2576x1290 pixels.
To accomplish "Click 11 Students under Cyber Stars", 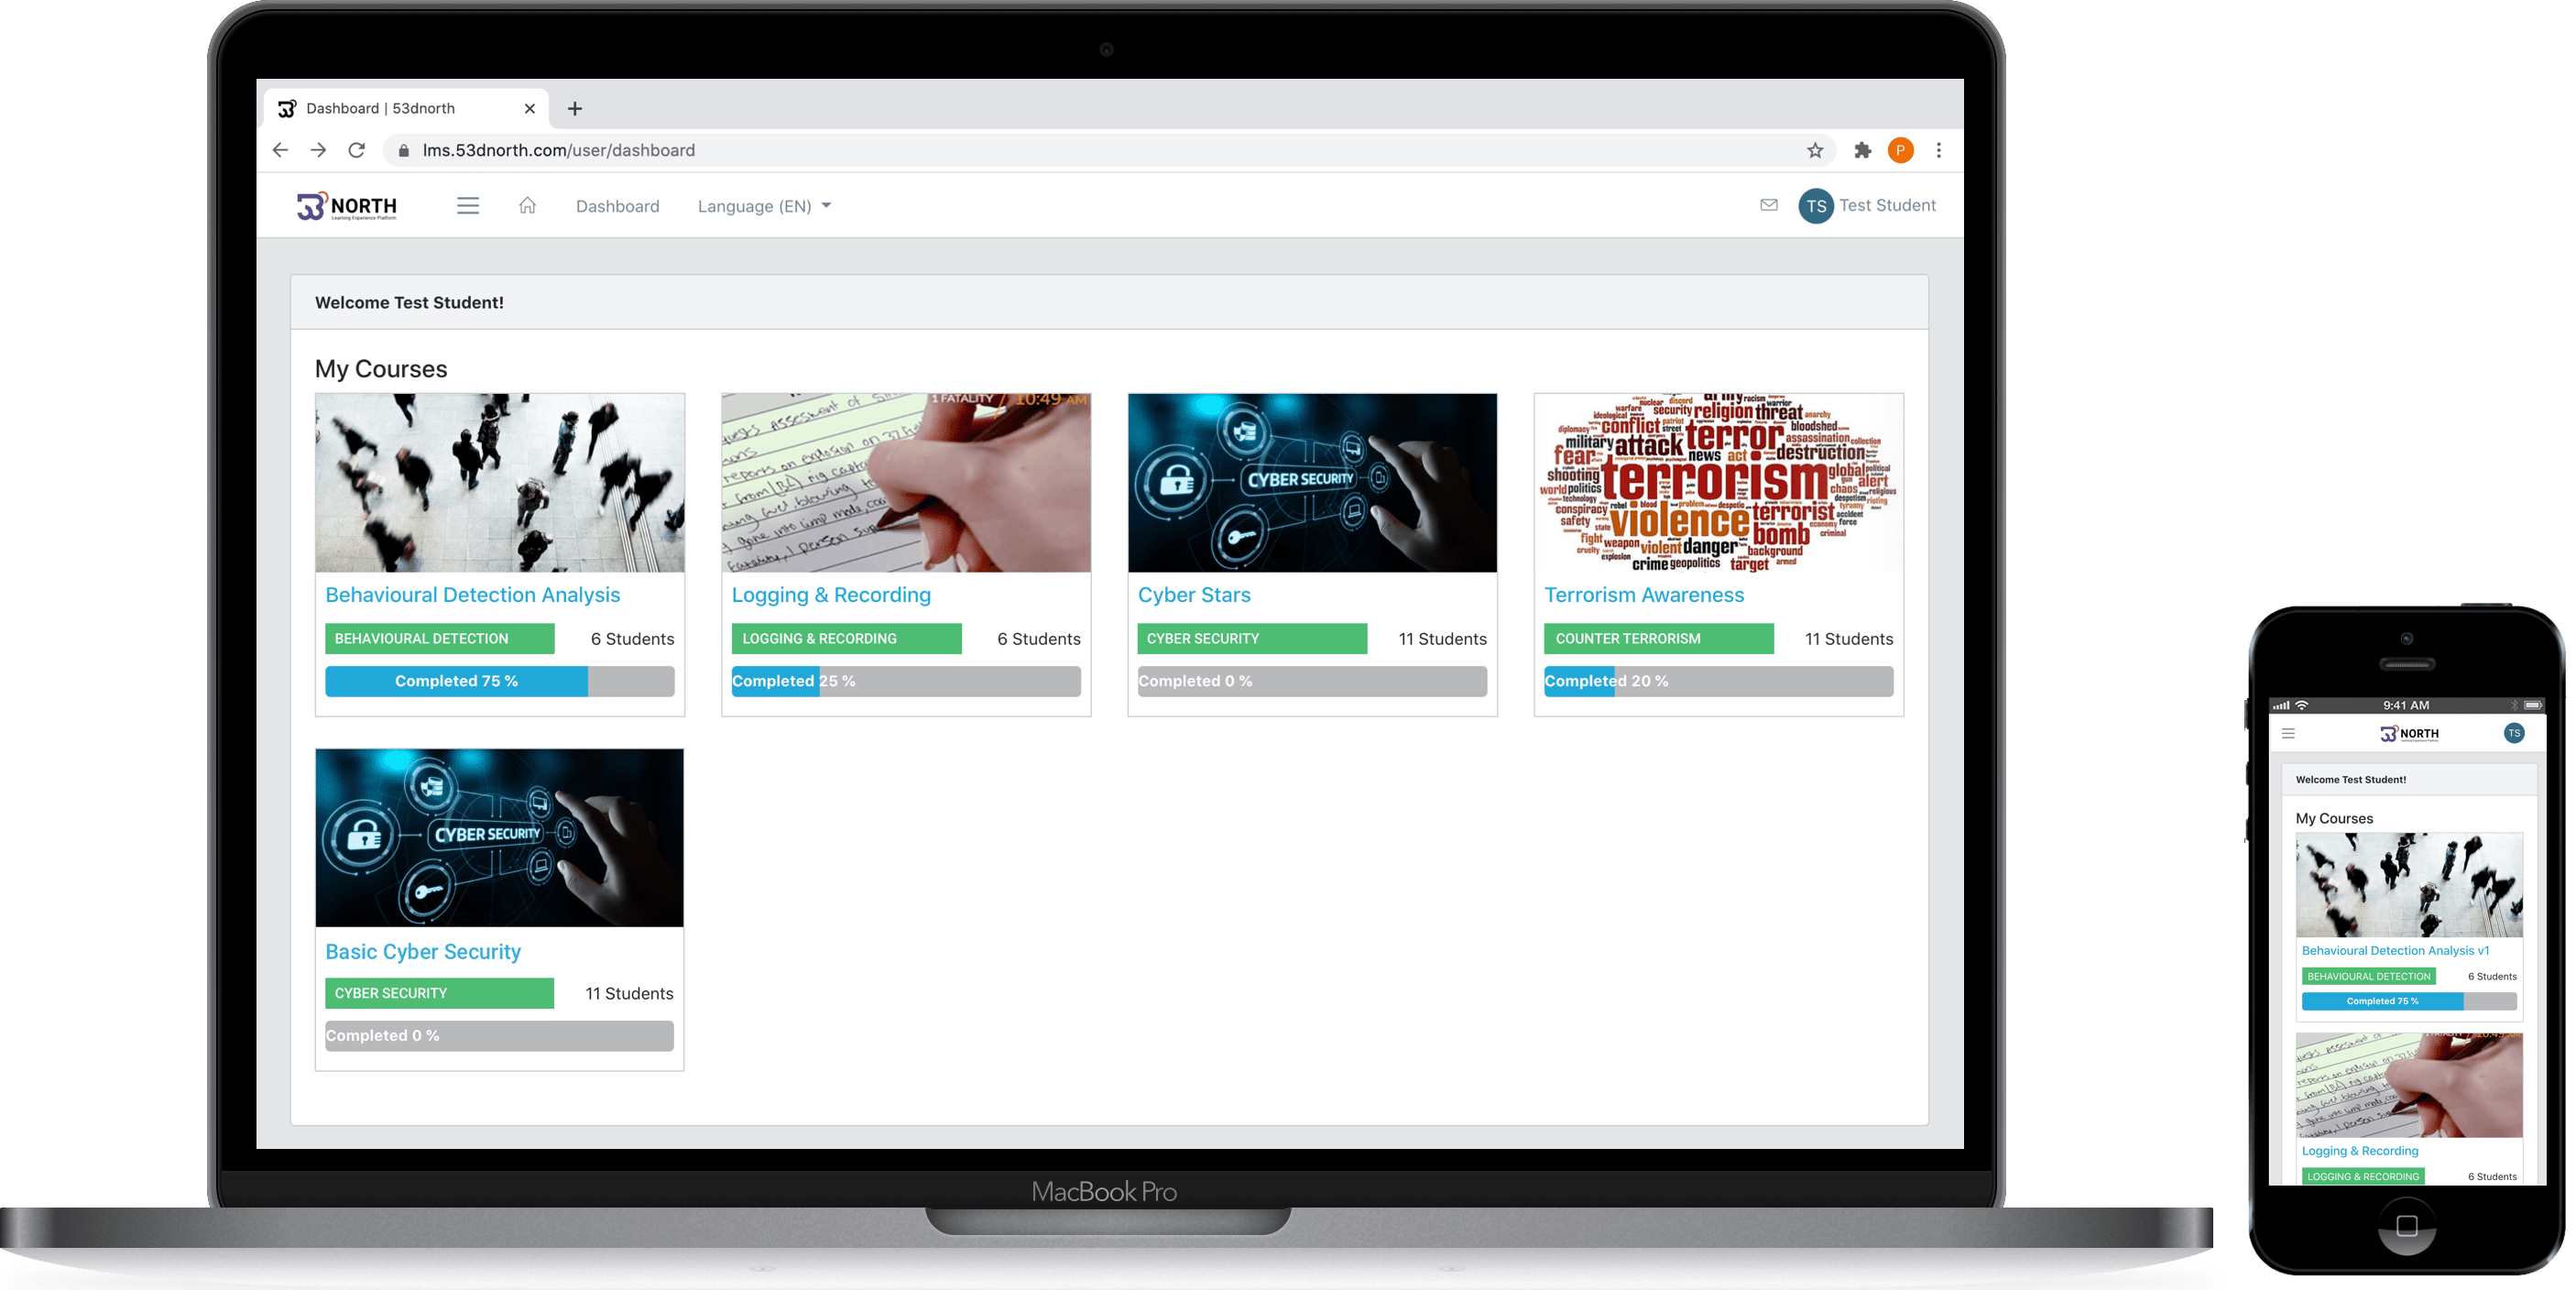I will tap(1442, 639).
